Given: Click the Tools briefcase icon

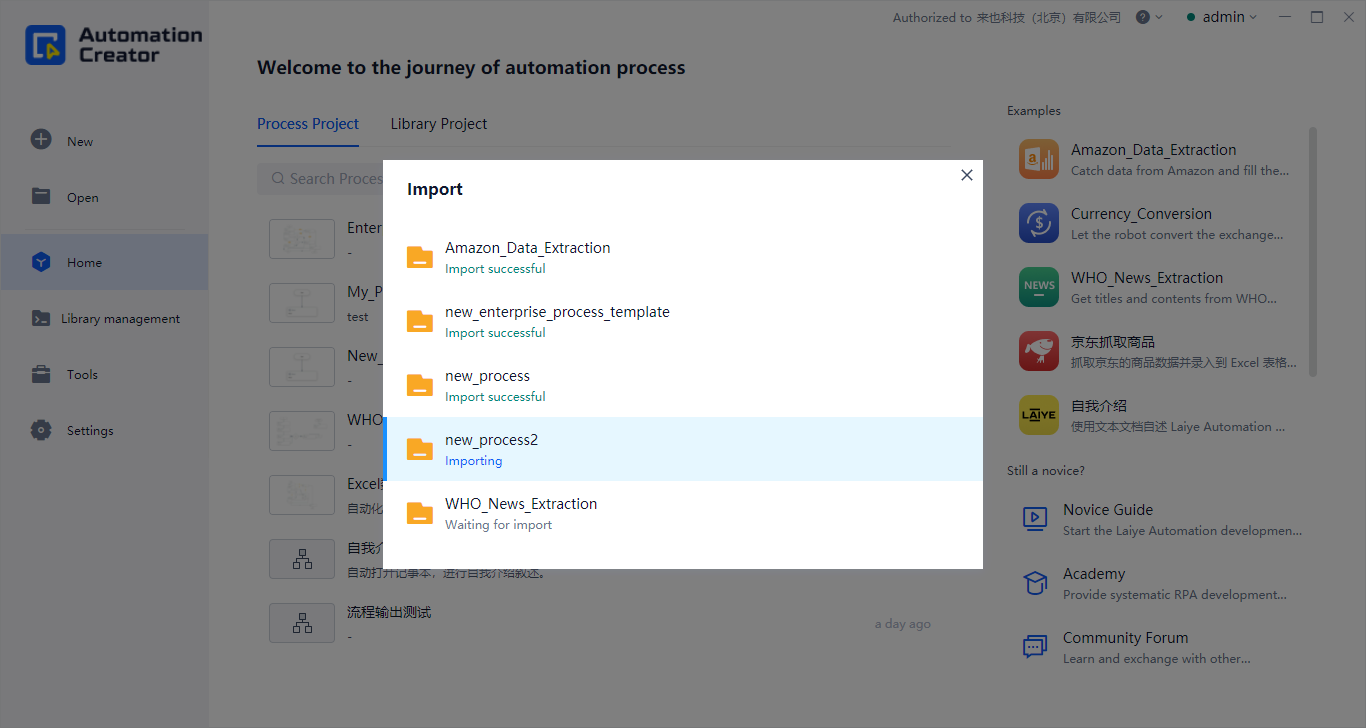Looking at the screenshot, I should 41,375.
